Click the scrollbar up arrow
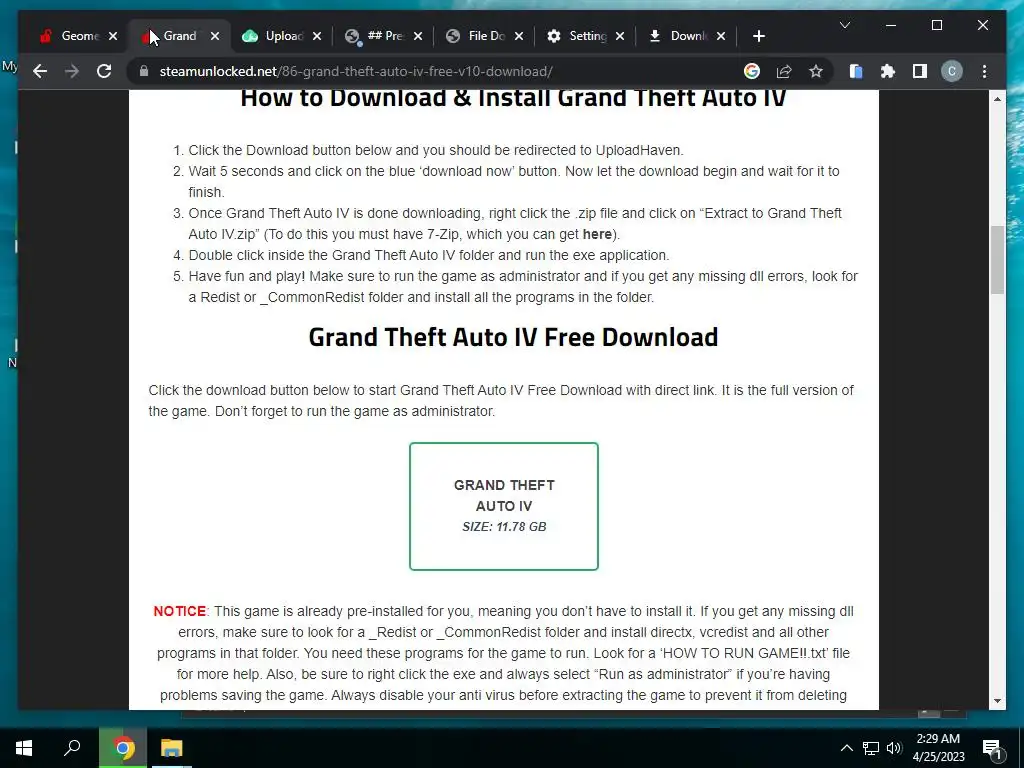Image resolution: width=1024 pixels, height=768 pixels. pos(997,99)
